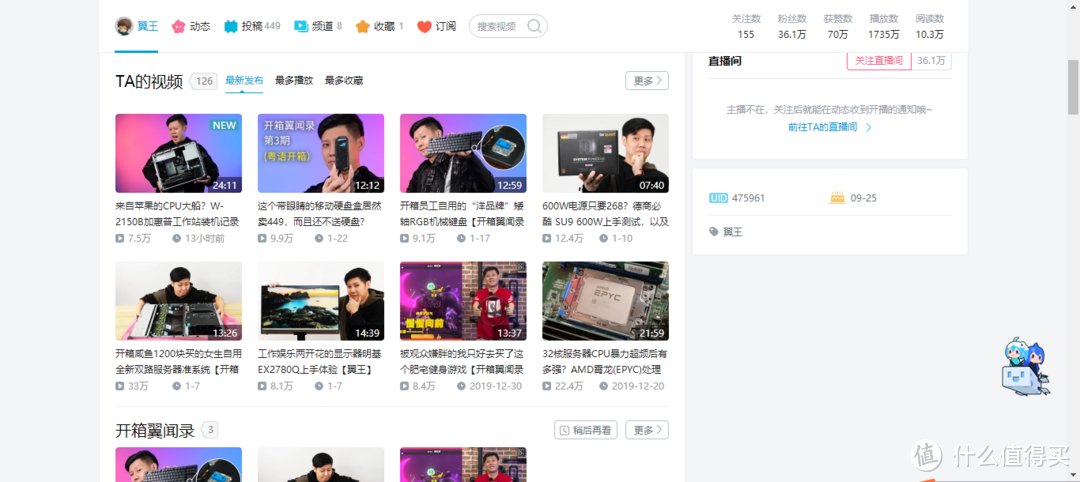This screenshot has width=1080, height=482.
Task: Click the 获赞数 70万 stat
Action: tap(838, 26)
